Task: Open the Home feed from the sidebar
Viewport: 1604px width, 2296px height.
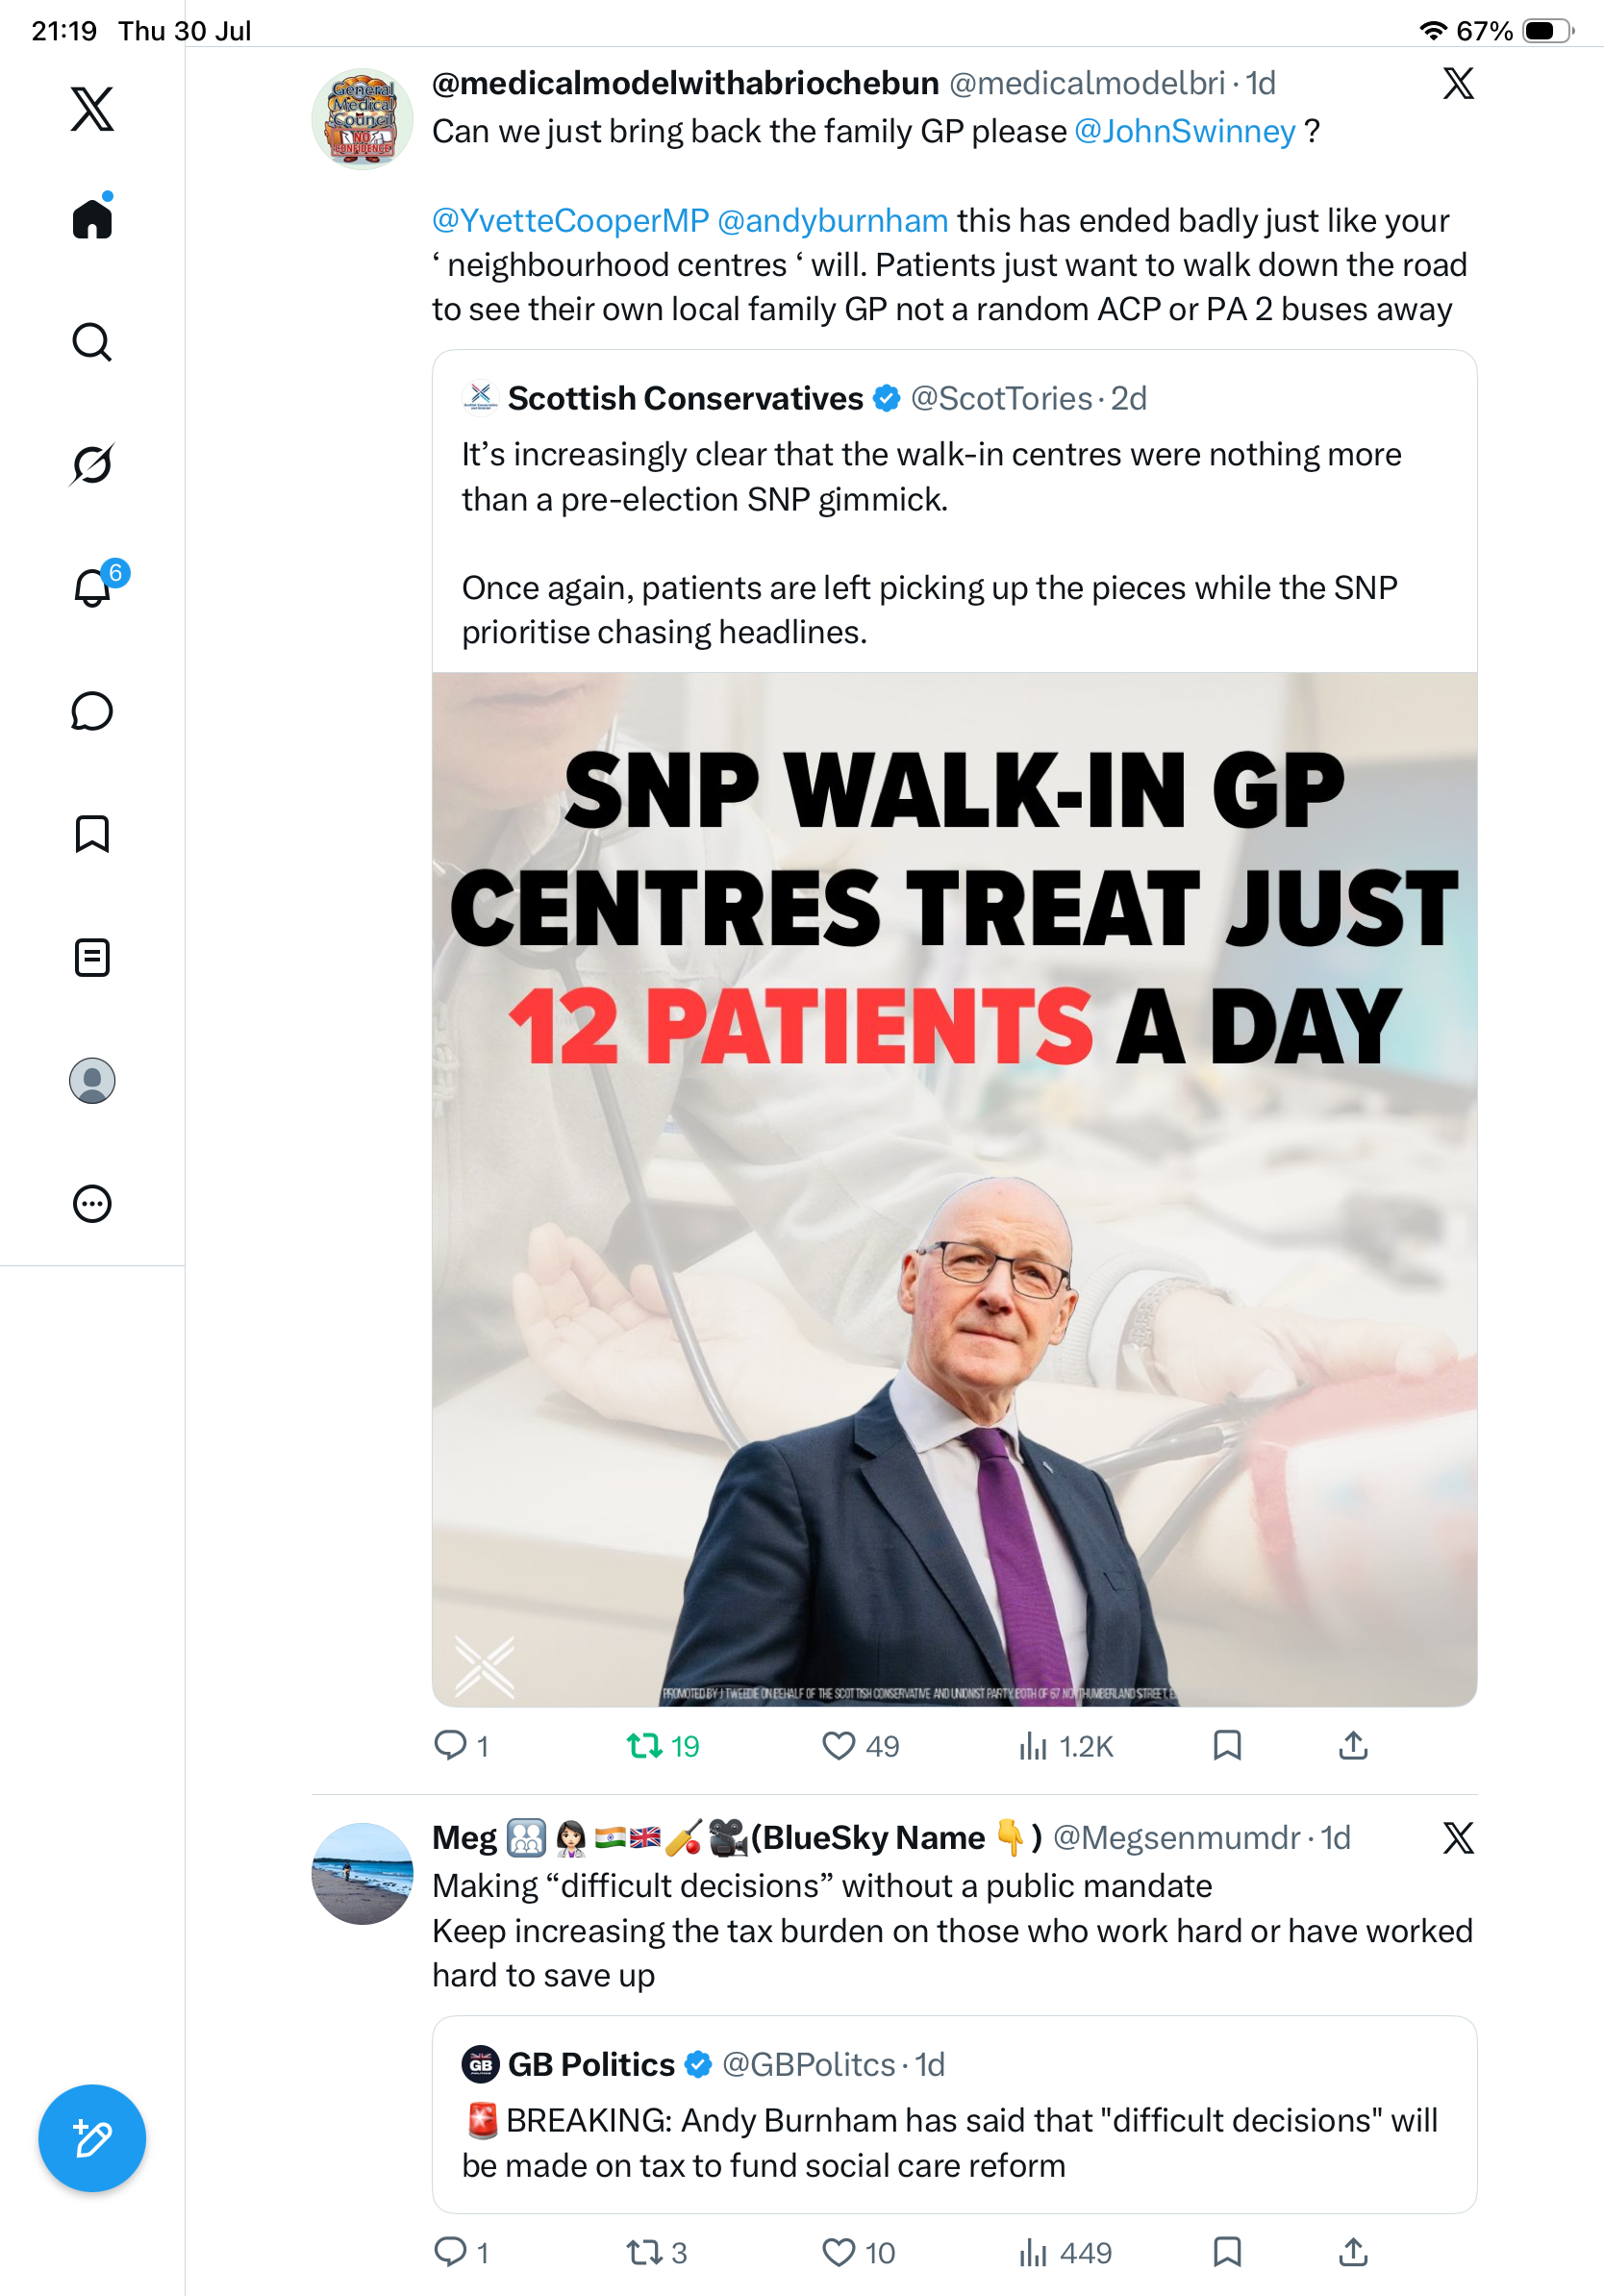Action: [92, 217]
